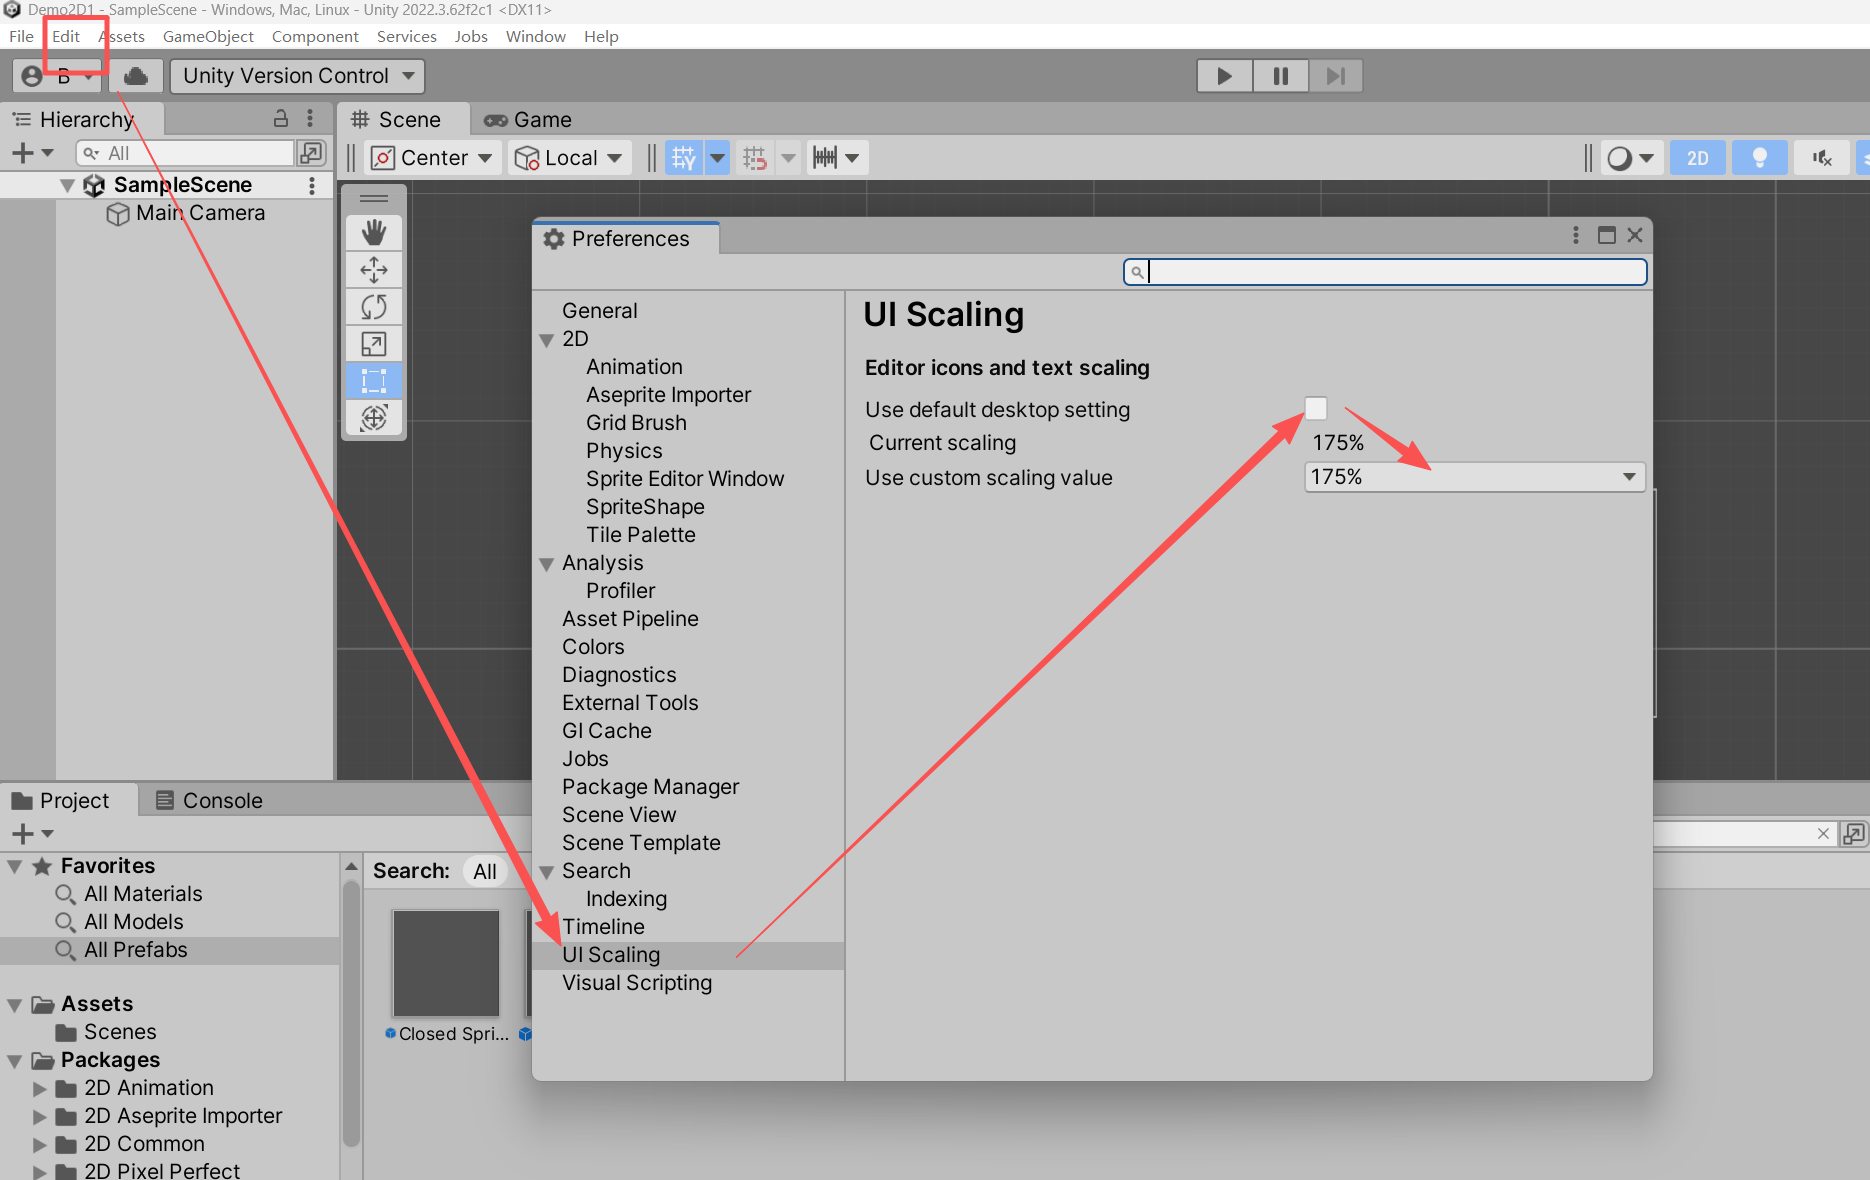Toggle the Hierarchy panel lock icon
This screenshot has height=1180, width=1870.
click(281, 119)
